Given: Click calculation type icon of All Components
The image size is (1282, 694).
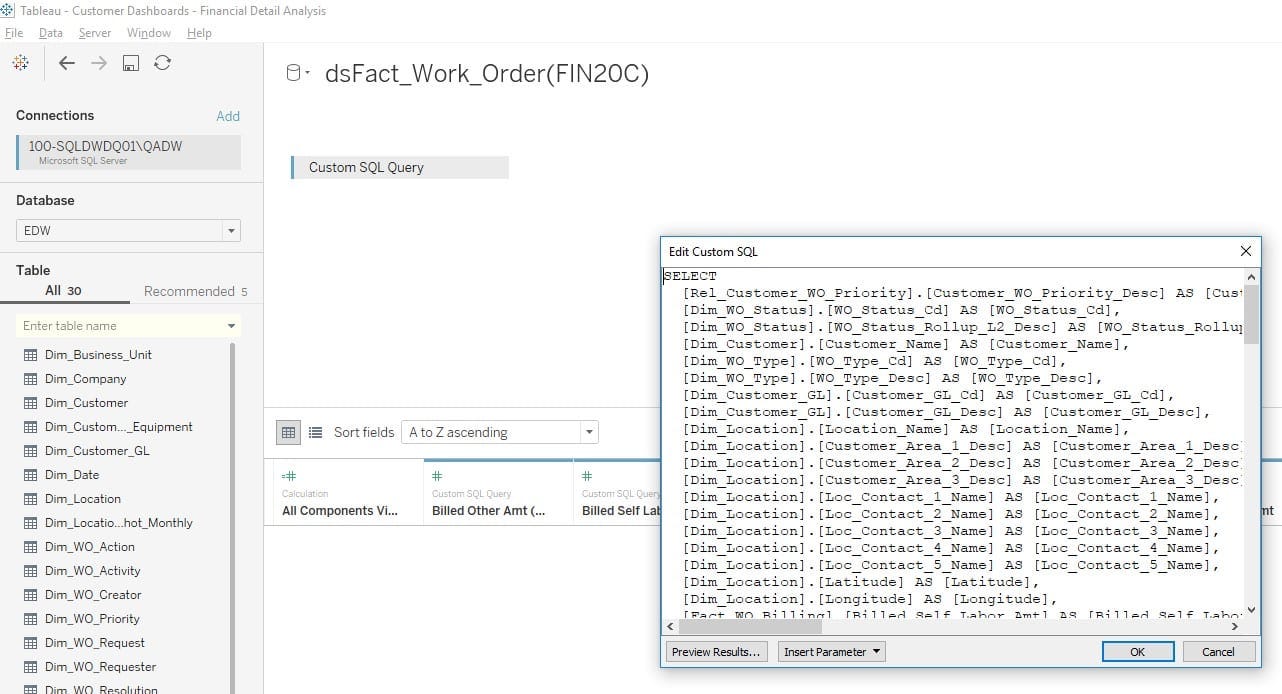Looking at the screenshot, I should (289, 476).
